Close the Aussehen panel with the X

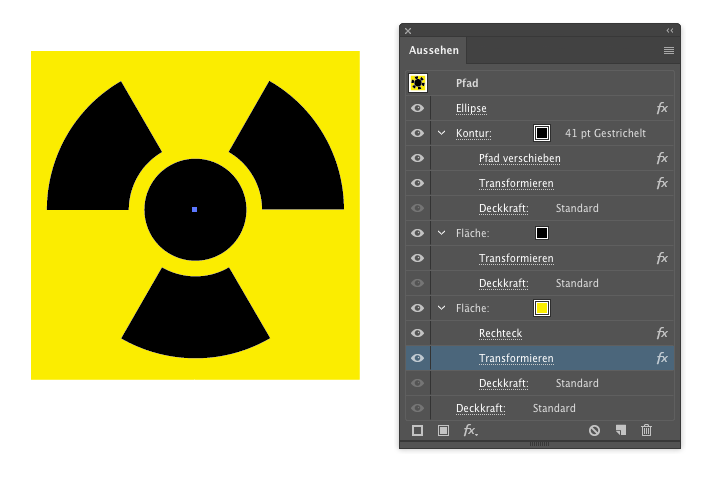tap(408, 31)
